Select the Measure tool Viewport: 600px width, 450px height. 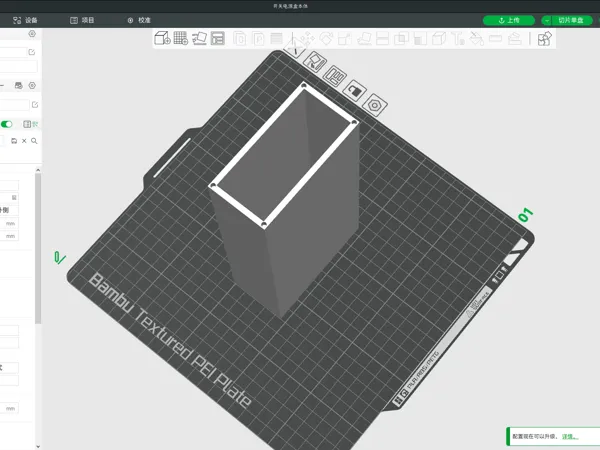[495, 39]
